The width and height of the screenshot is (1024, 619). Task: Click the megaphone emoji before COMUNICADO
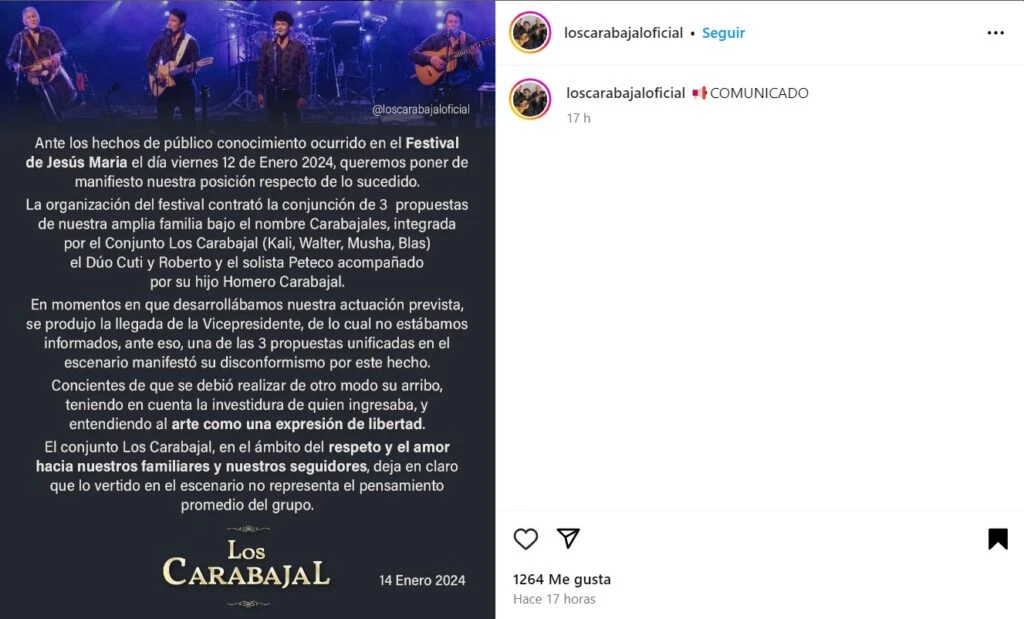click(x=699, y=93)
